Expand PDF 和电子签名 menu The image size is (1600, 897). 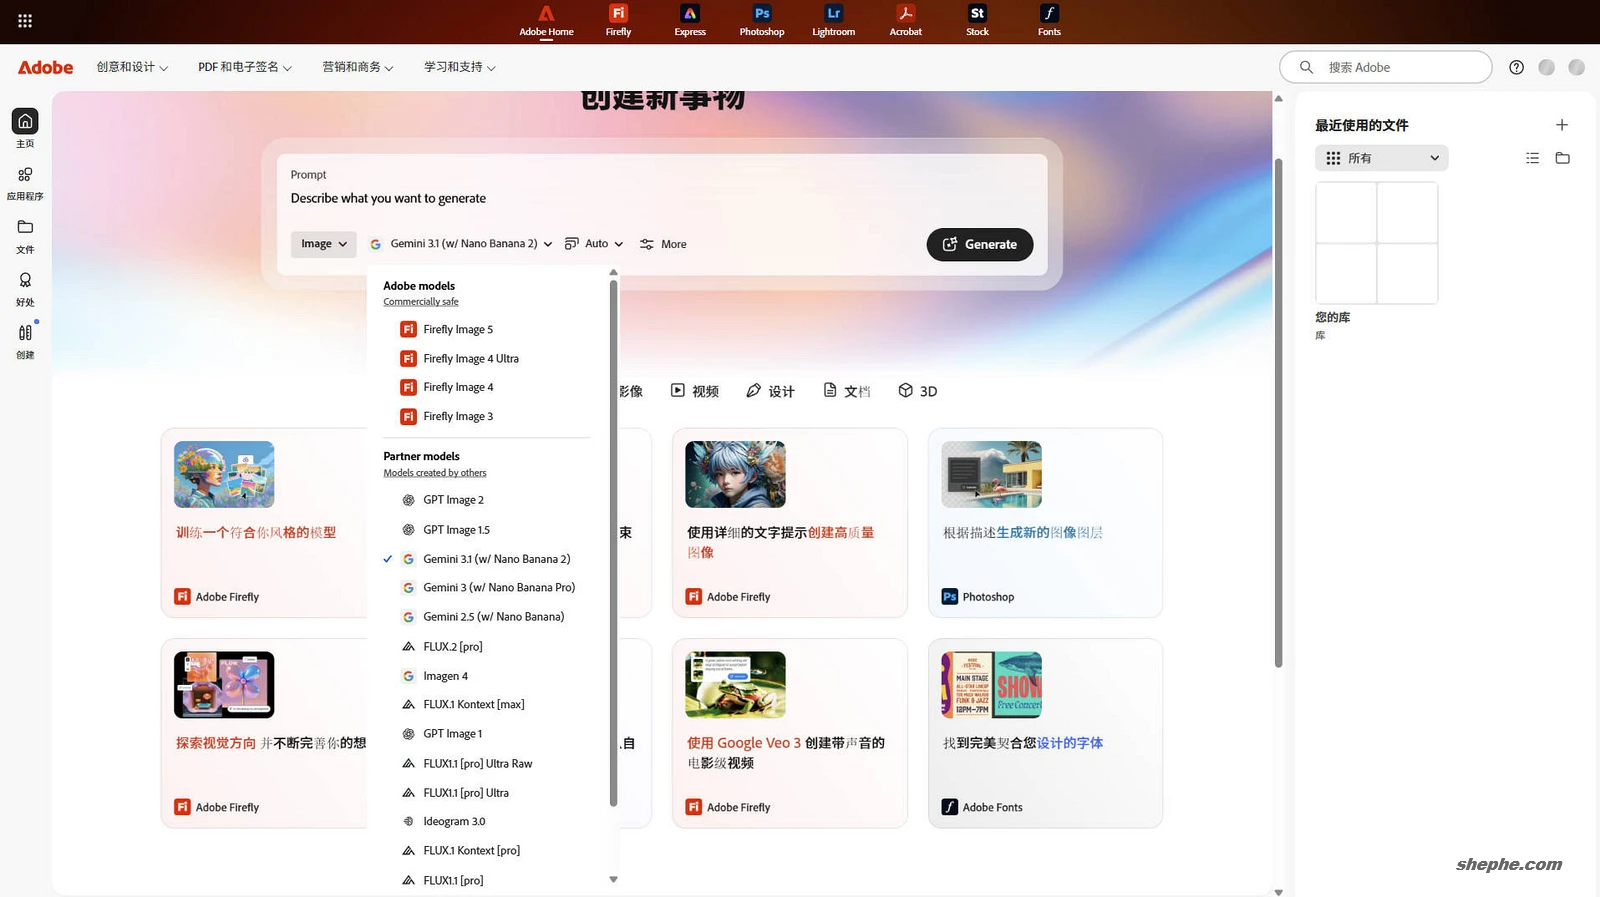(245, 67)
